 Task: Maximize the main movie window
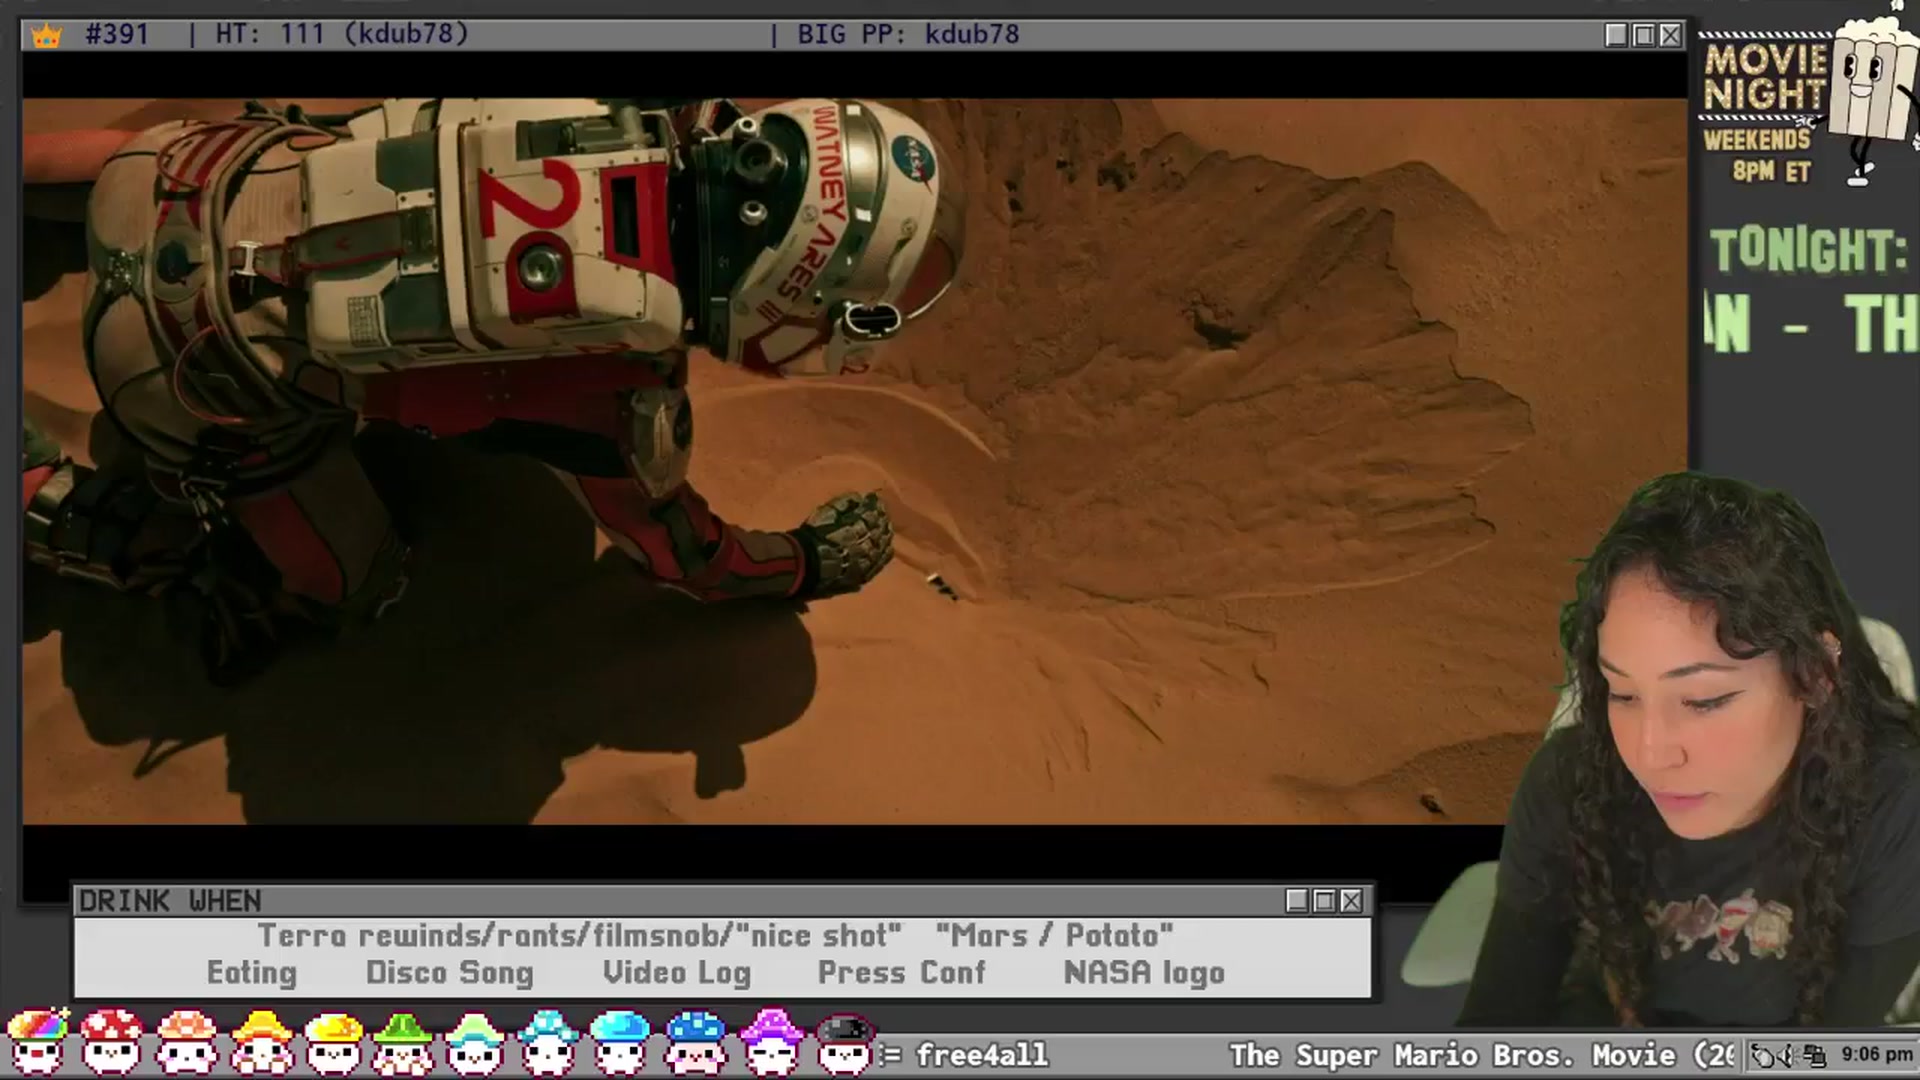coord(1643,35)
